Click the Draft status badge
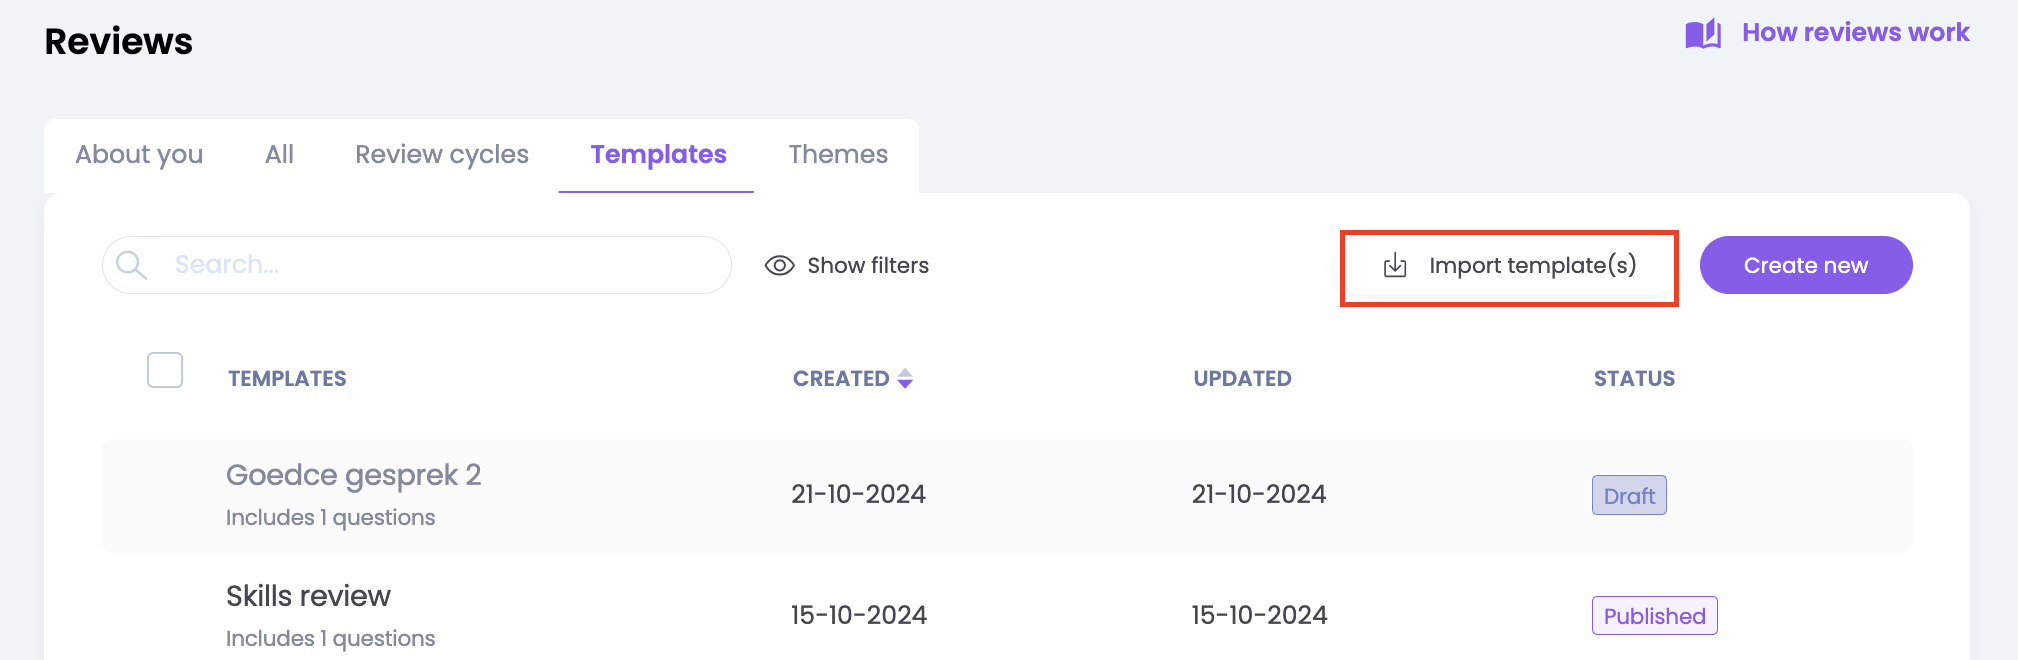The width and height of the screenshot is (2018, 660). click(1628, 496)
